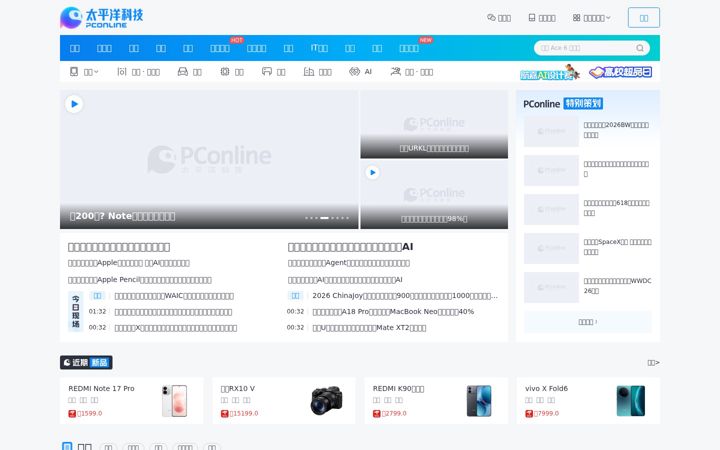
Task: Open the '2026 ChinaJoy' news item
Action: pyautogui.click(x=405, y=296)
